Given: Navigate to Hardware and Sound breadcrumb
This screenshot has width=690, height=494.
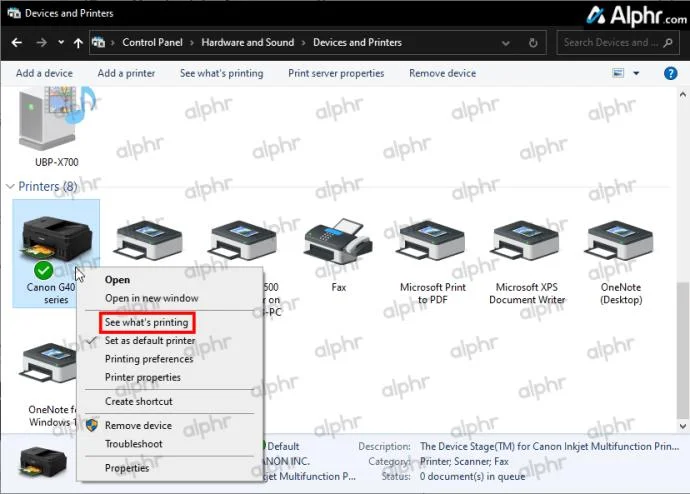Looking at the screenshot, I should tap(247, 43).
